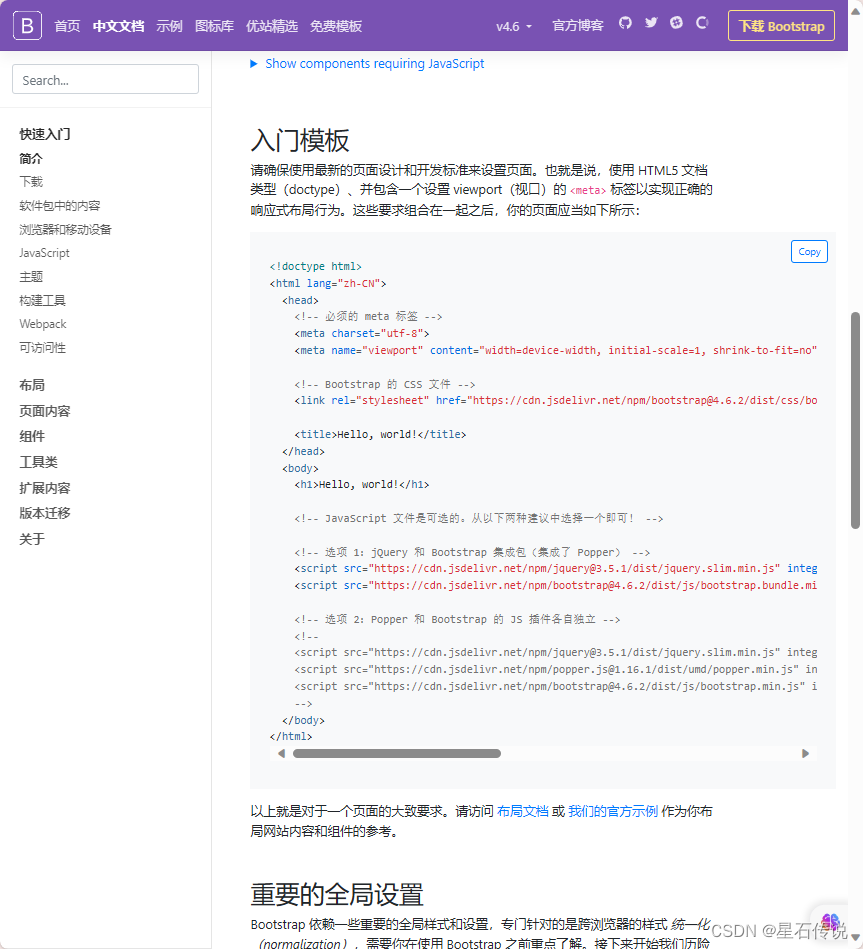Click the Search input field
Image resolution: width=863 pixels, height=949 pixels.
coord(104,78)
